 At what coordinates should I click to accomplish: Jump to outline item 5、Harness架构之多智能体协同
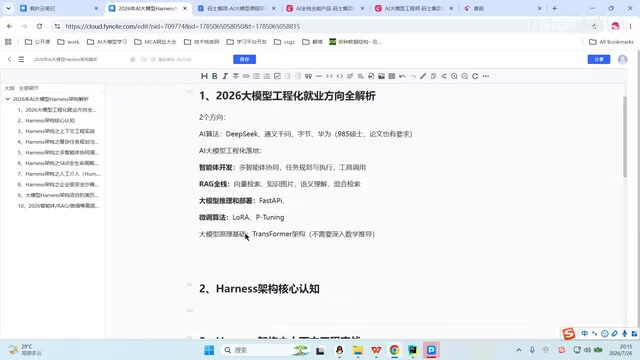pos(58,153)
